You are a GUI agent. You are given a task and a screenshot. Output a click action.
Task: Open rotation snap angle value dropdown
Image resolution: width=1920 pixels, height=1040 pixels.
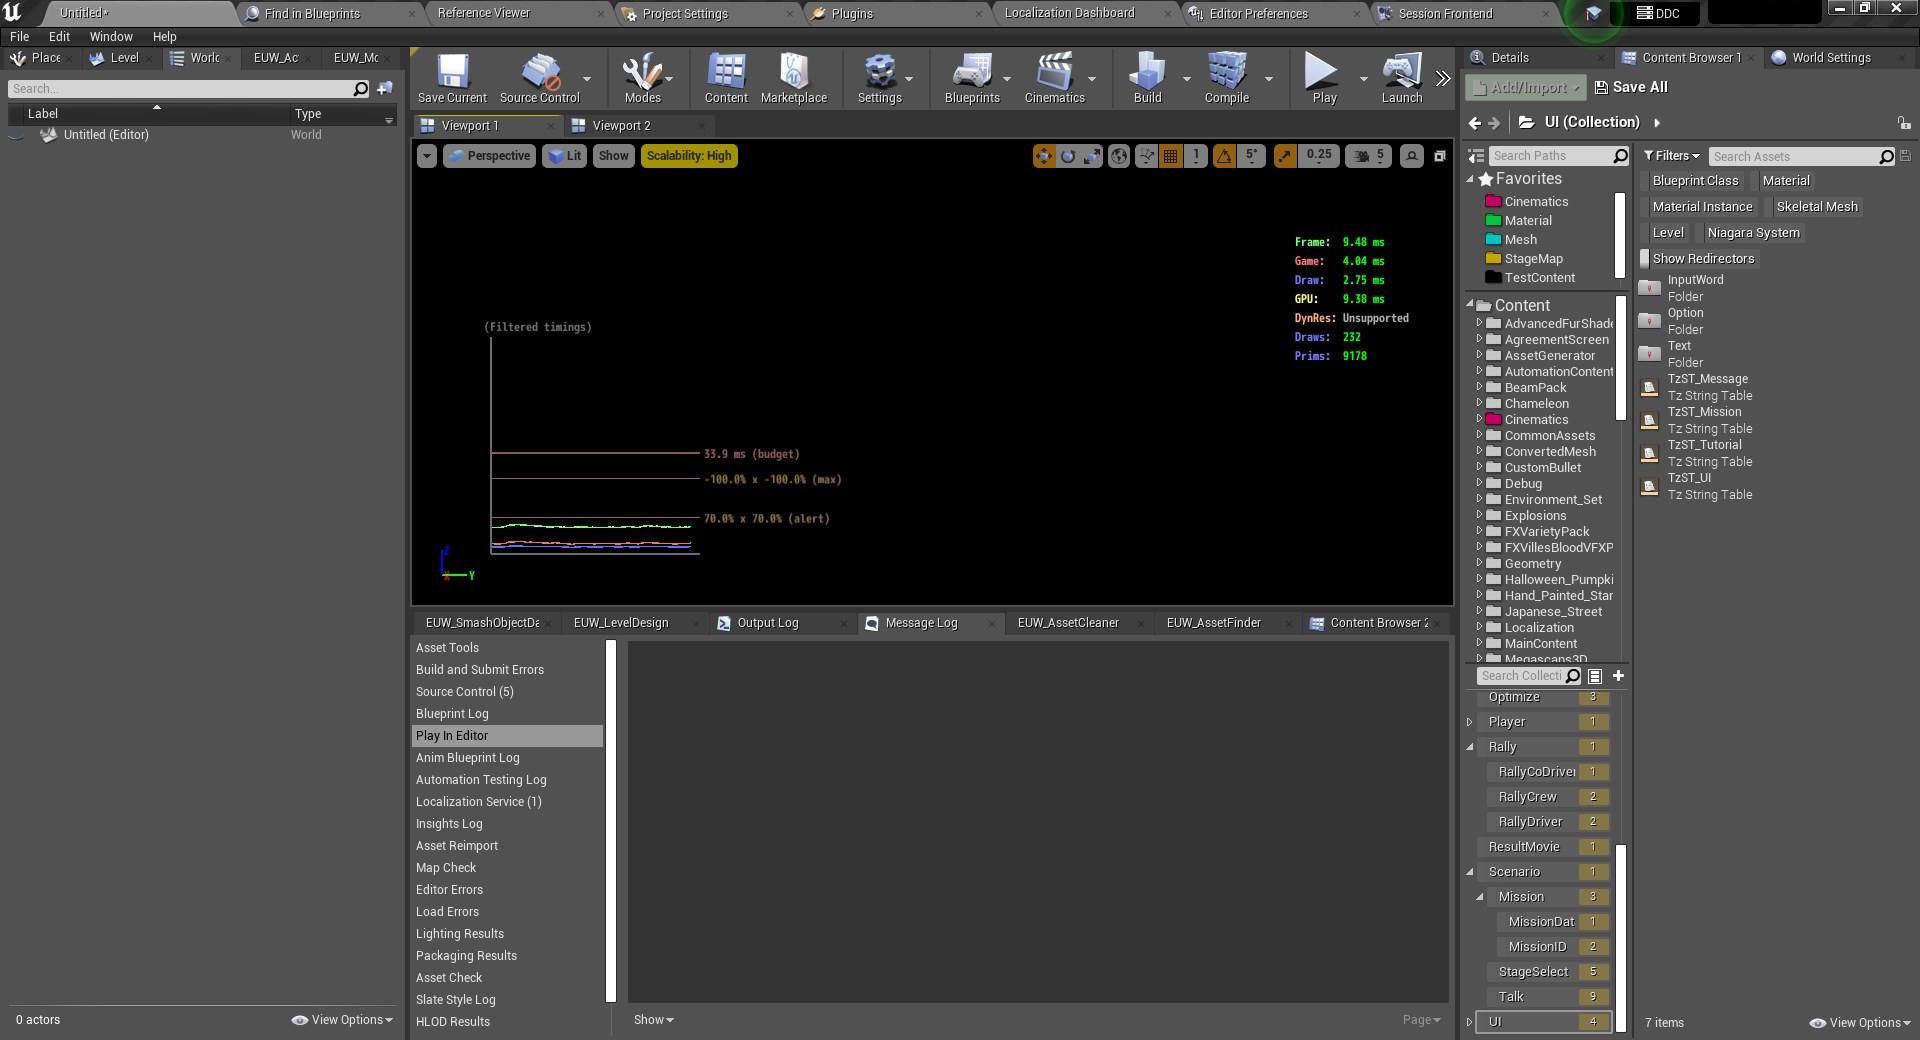coord(1251,156)
